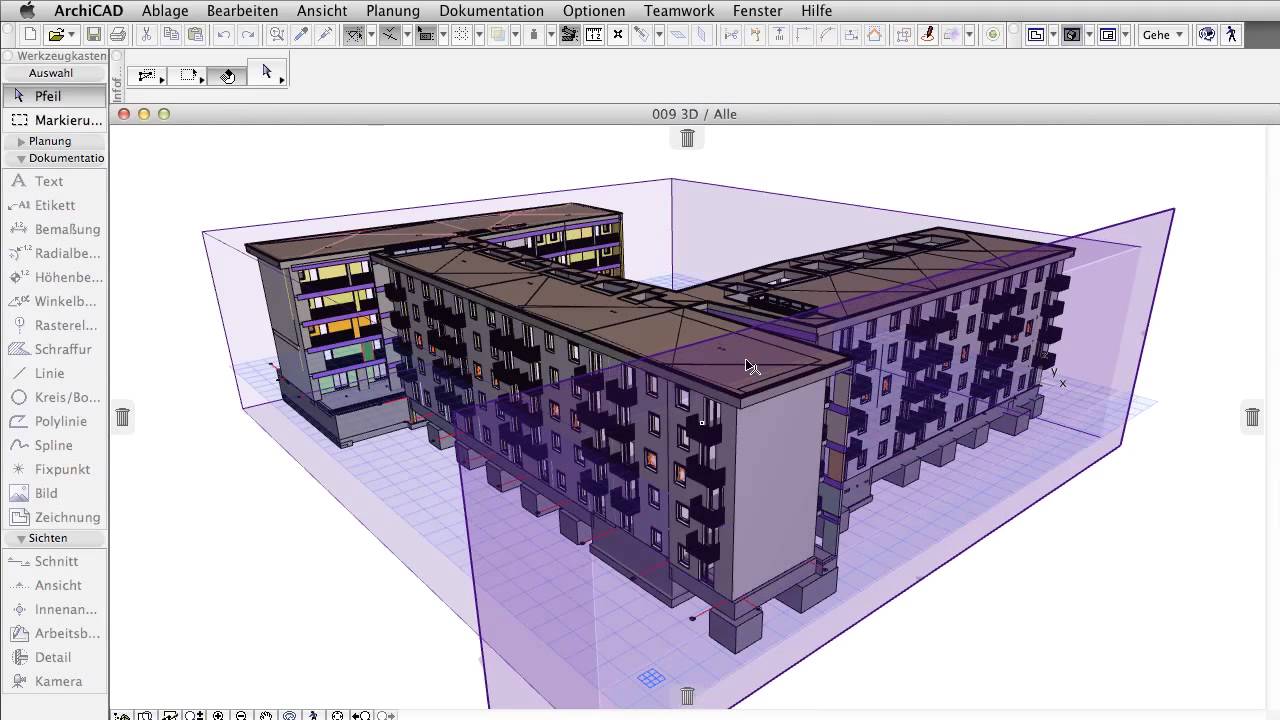The height and width of the screenshot is (720, 1280).
Task: Open the dropdown arrow beside the open folder icon
Action: click(72, 34)
